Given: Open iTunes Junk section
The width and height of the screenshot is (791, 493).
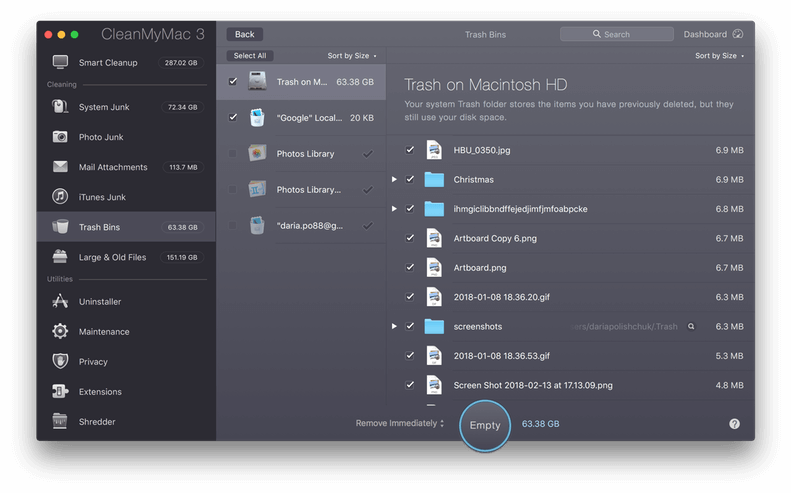Looking at the screenshot, I should tap(126, 197).
